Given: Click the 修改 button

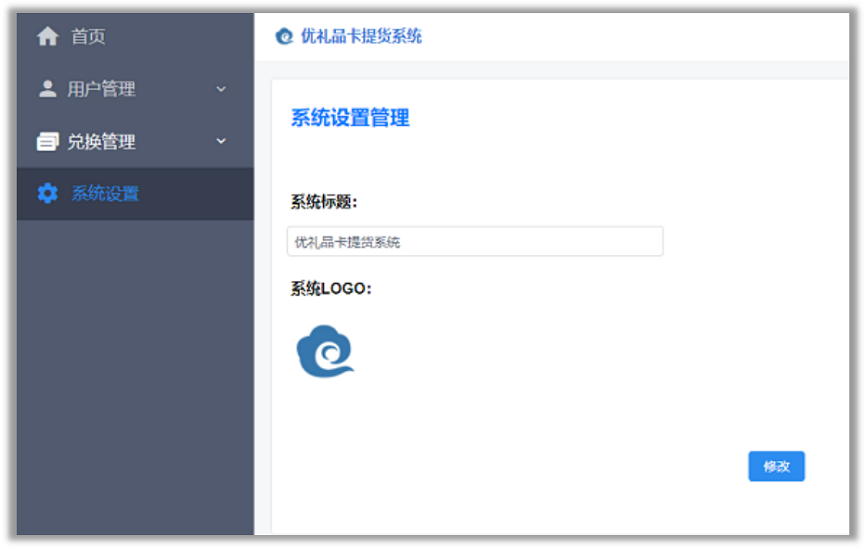Looking at the screenshot, I should (776, 467).
